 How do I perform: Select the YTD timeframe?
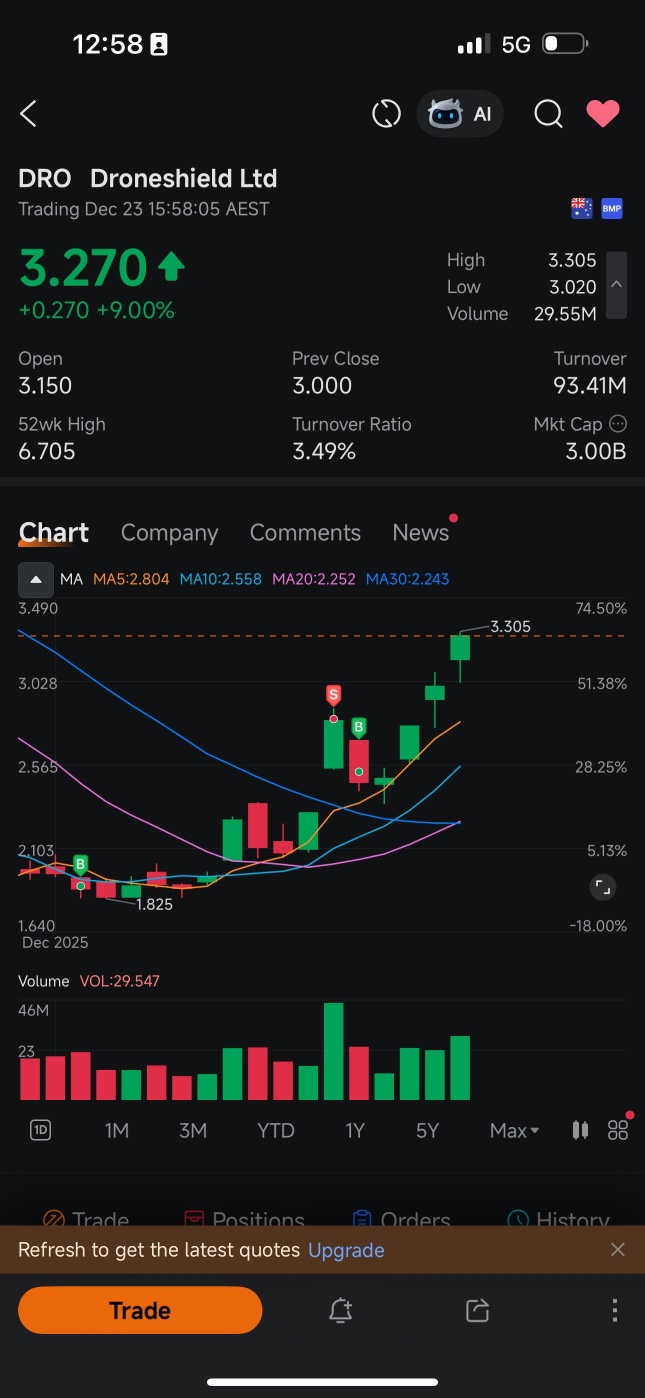276,1130
